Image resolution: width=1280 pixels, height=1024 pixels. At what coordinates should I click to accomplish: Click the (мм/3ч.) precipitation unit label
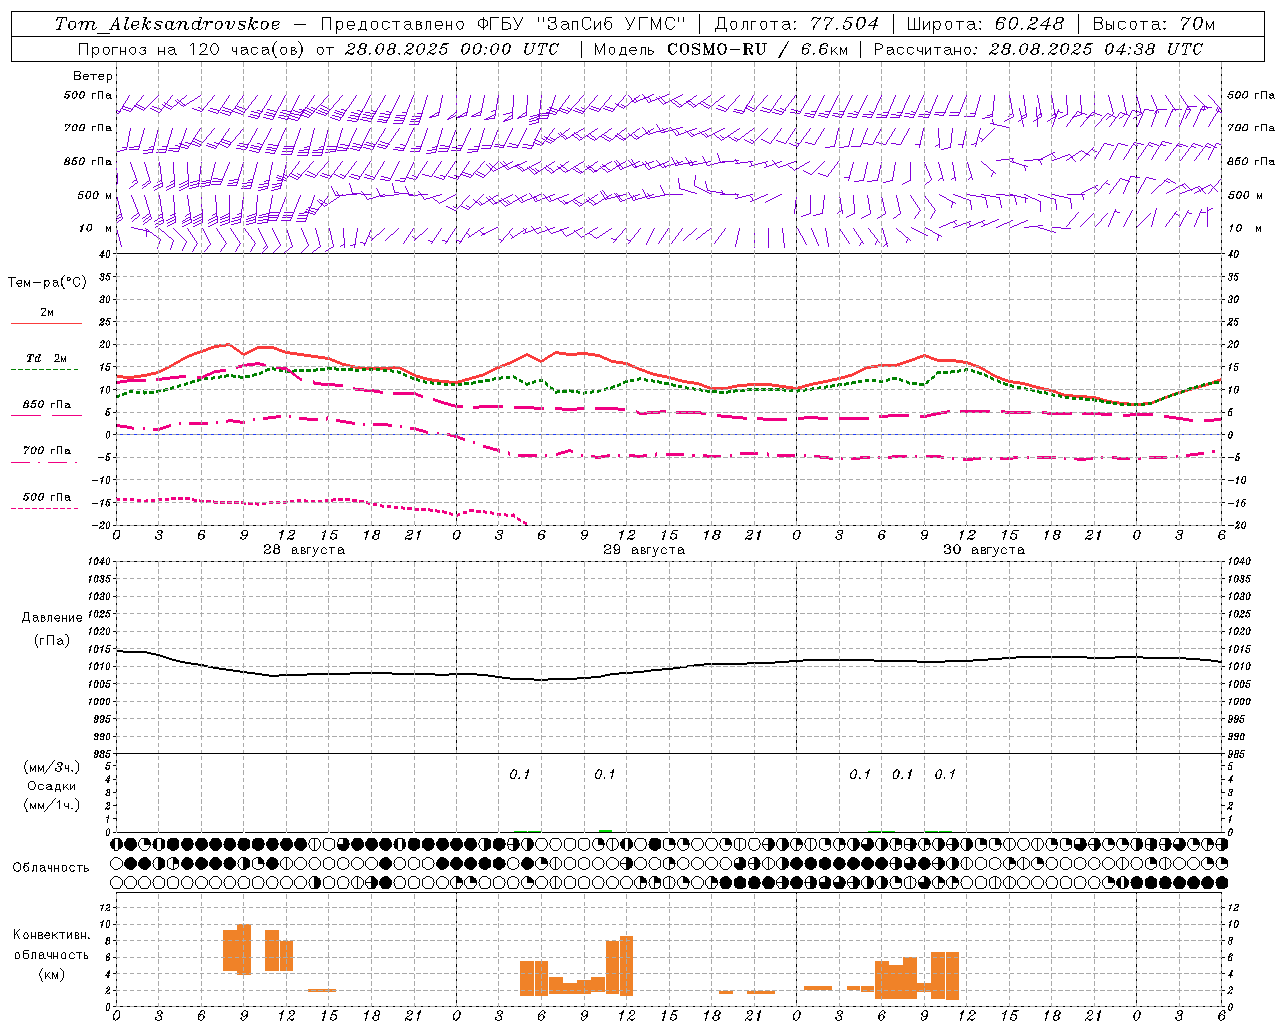coord(52,767)
